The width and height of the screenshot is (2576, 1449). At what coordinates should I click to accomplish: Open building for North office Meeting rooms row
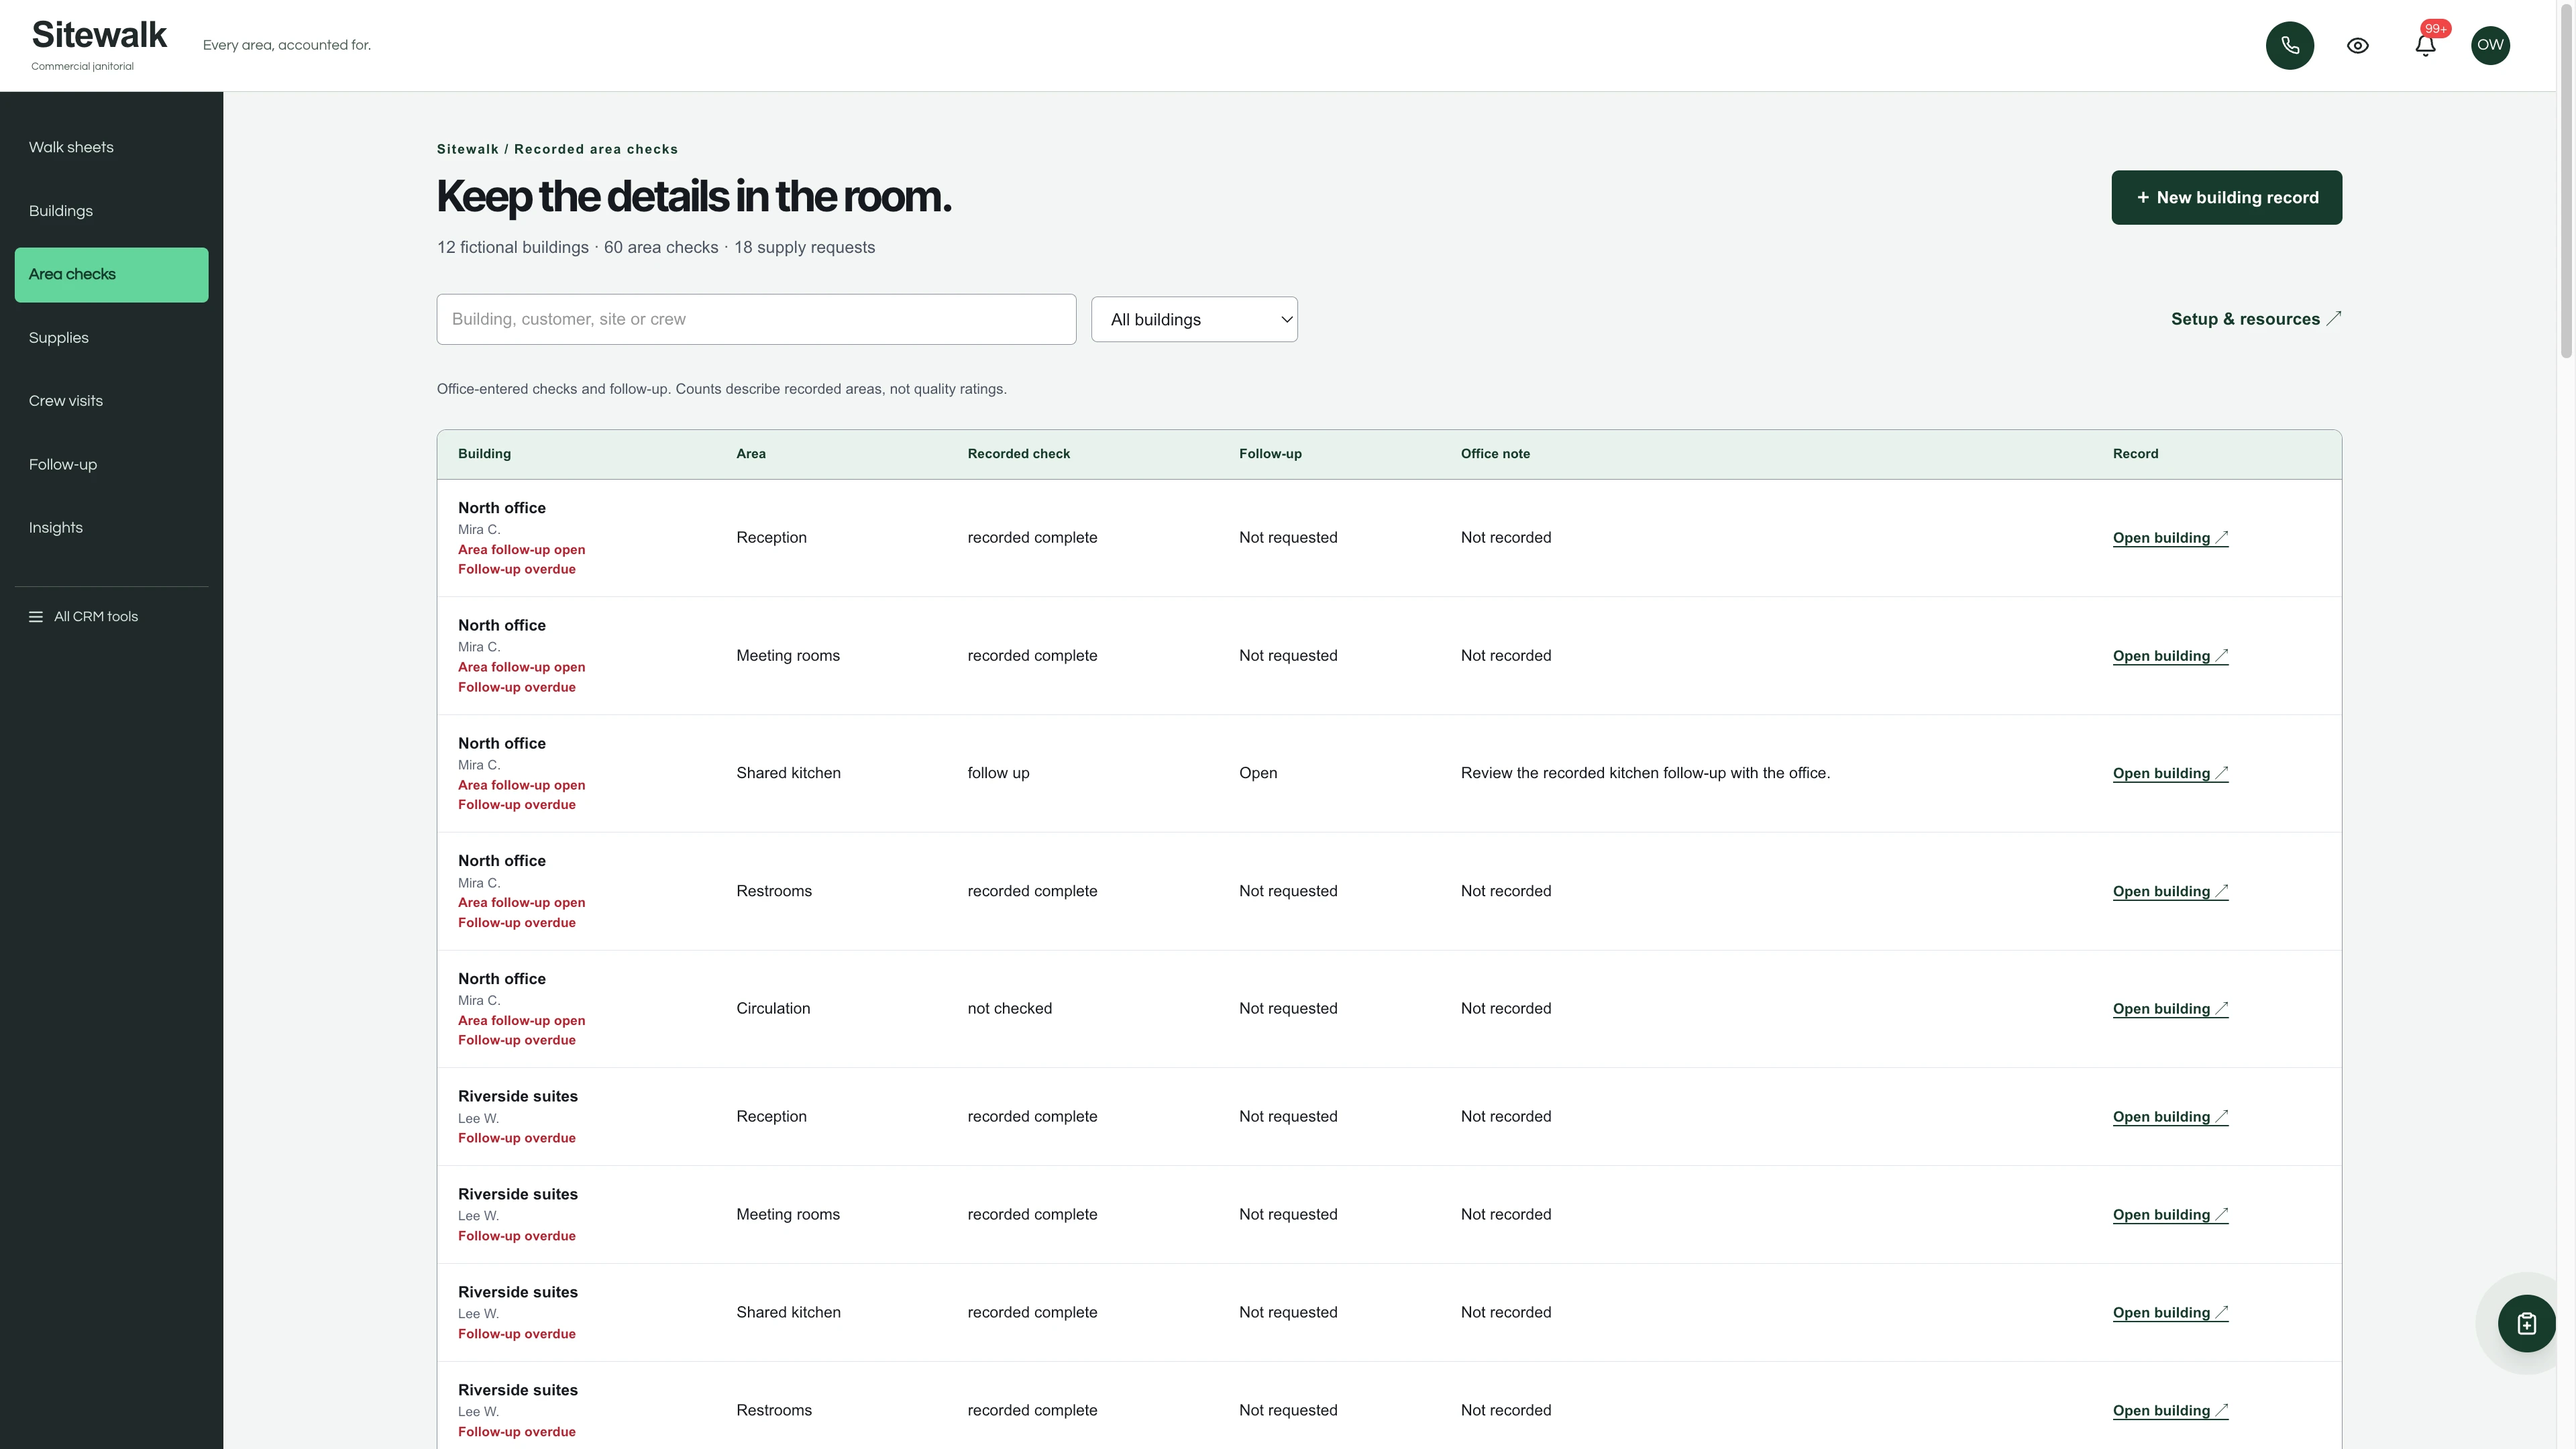tap(2170, 656)
